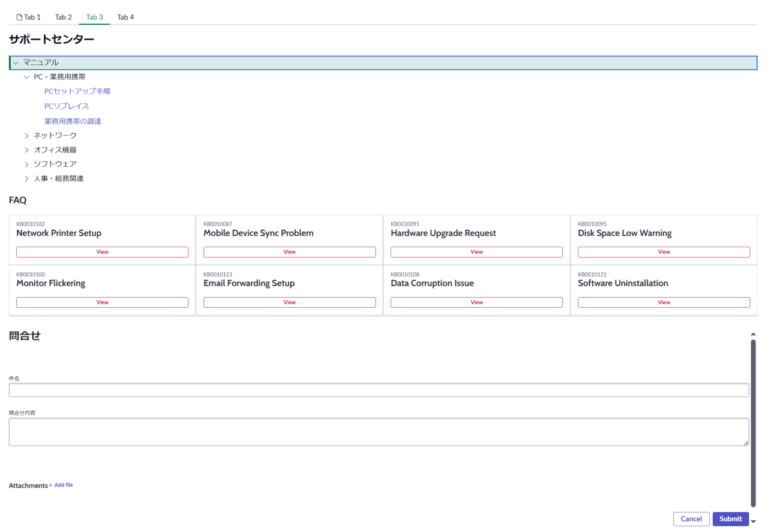
Task: Click the form scrollbar down arrow
Action: [753, 522]
